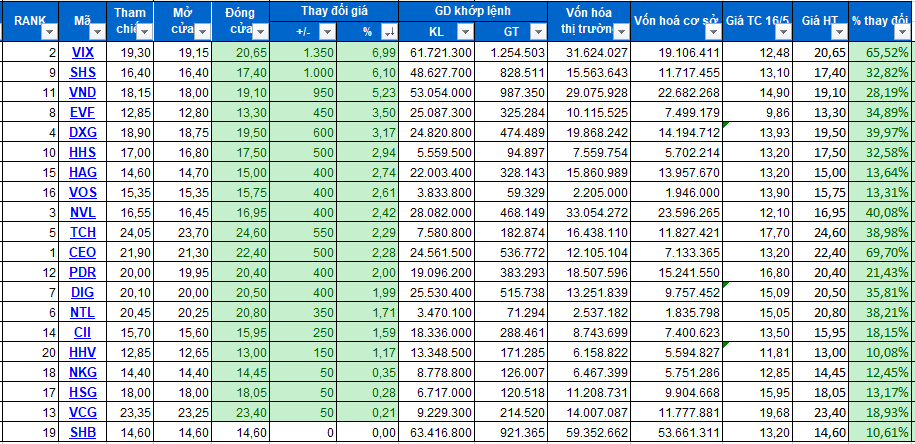Select the 40,08% change cell for NVL
Screen dimensions: 915x444
882,212
